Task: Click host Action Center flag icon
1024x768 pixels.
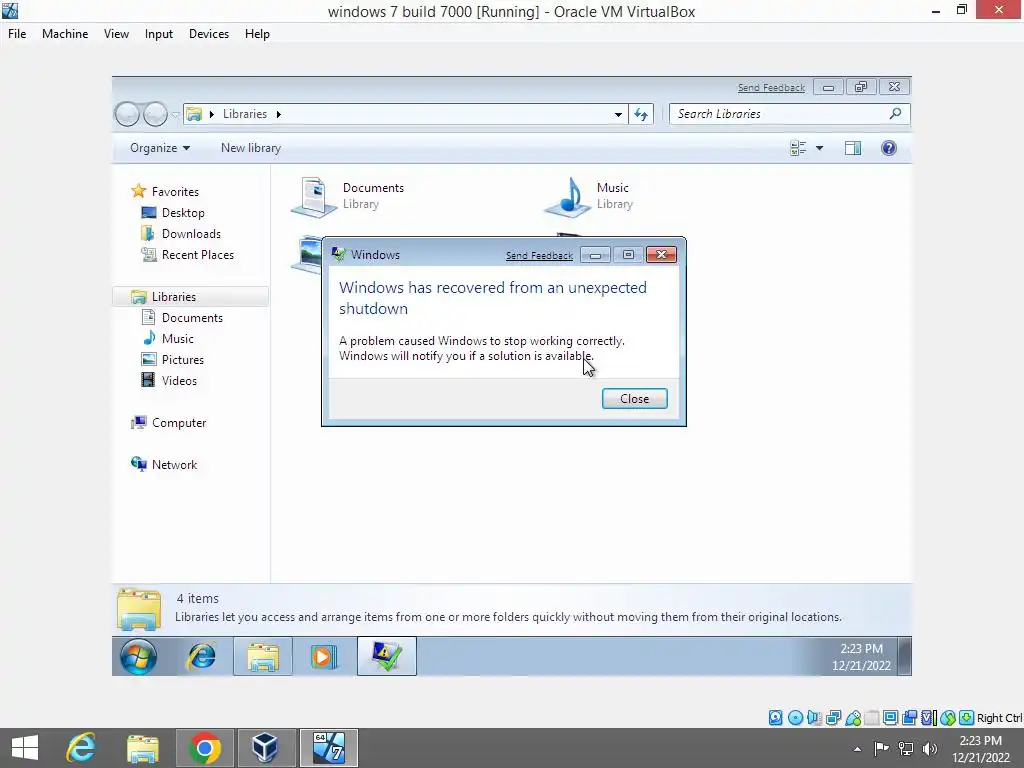Action: pos(881,749)
